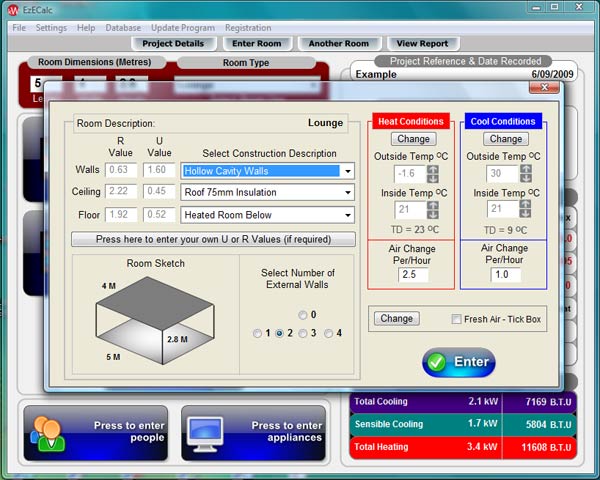Open the Walls construction description dropdown
The width and height of the screenshot is (600, 480).
(x=347, y=170)
